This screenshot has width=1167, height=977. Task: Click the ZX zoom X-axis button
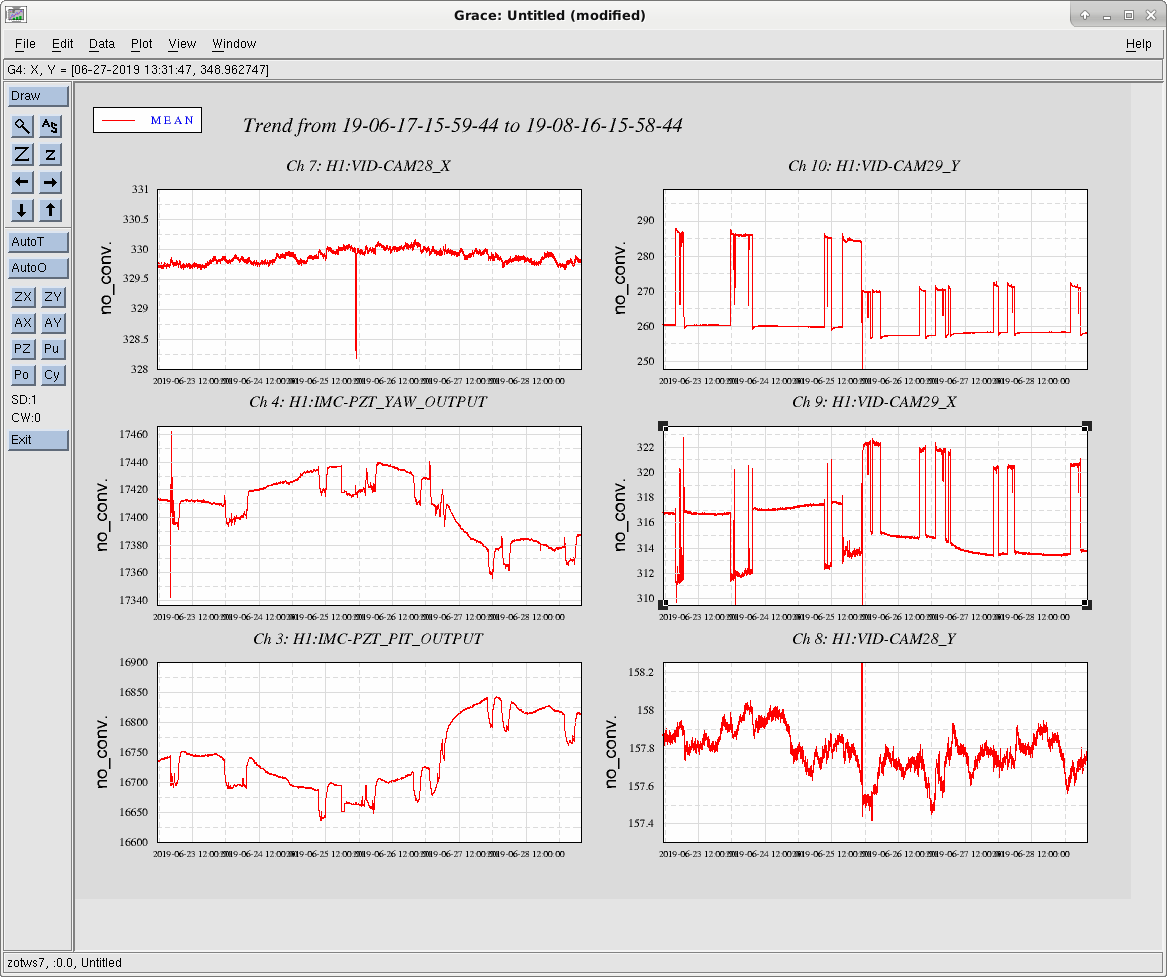[x=23, y=297]
